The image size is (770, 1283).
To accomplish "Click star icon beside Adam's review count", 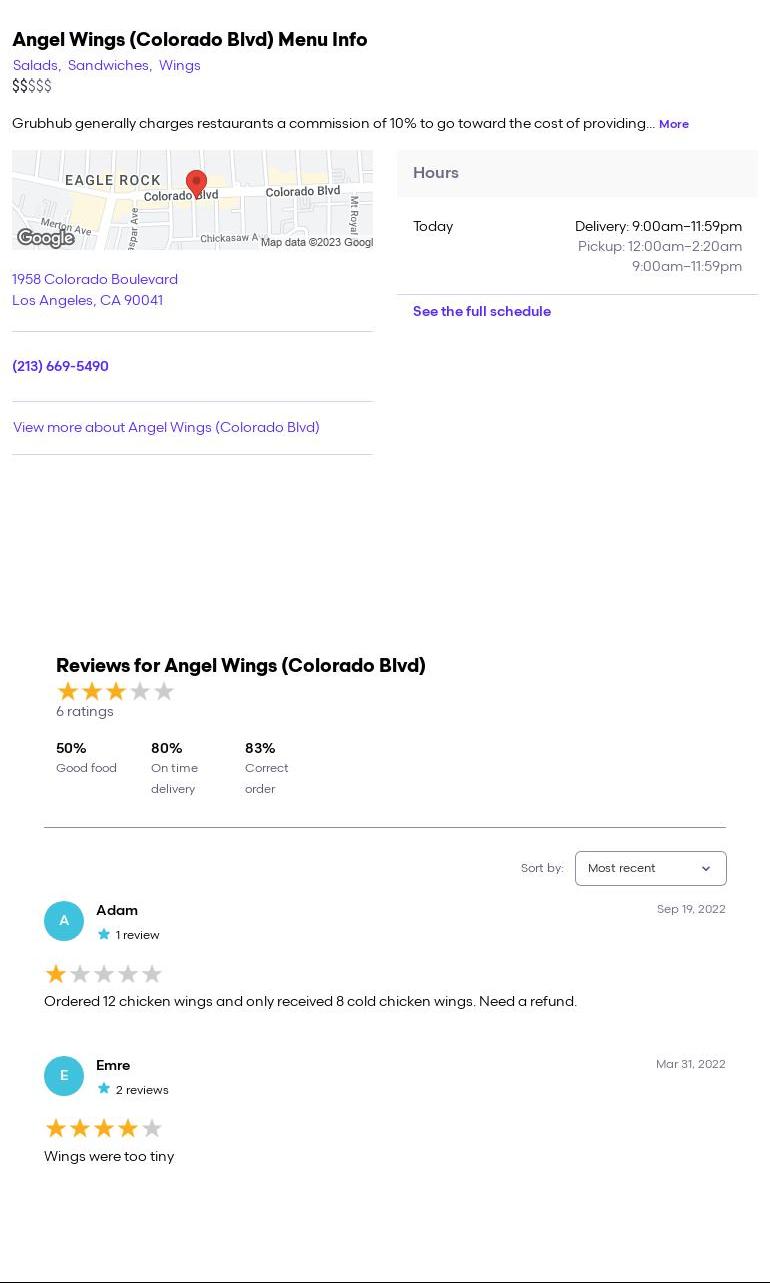I will [104, 935].
